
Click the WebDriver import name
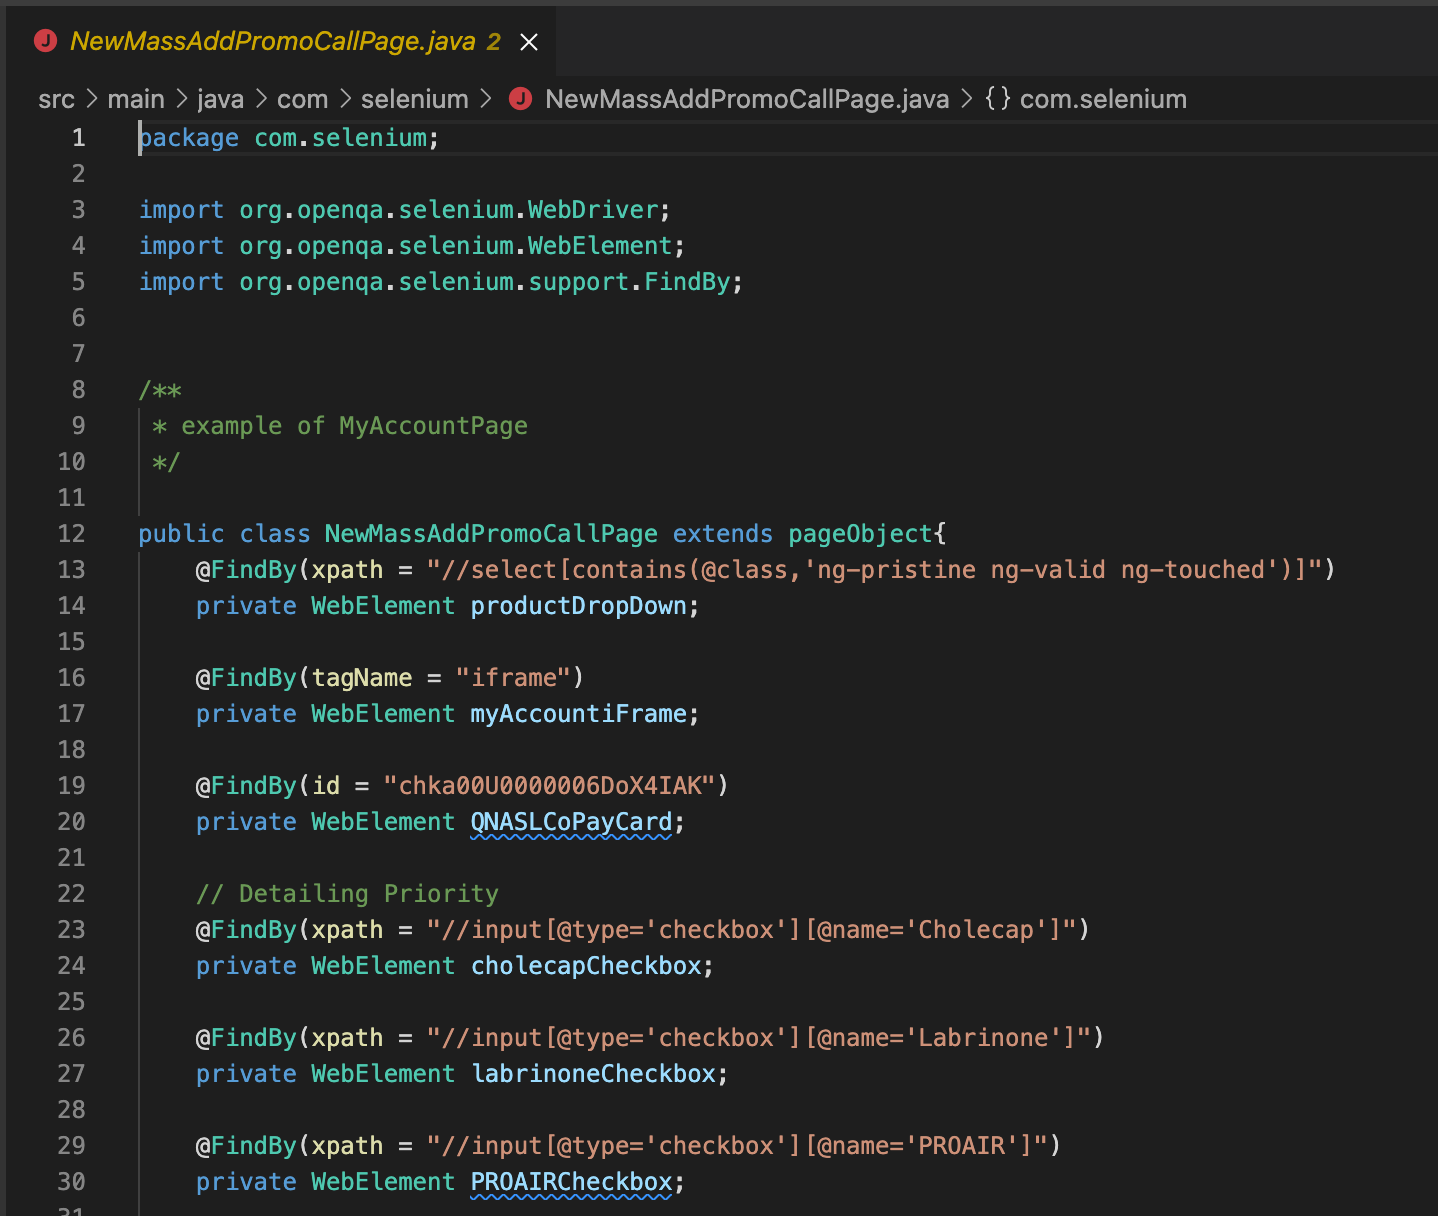click(593, 209)
